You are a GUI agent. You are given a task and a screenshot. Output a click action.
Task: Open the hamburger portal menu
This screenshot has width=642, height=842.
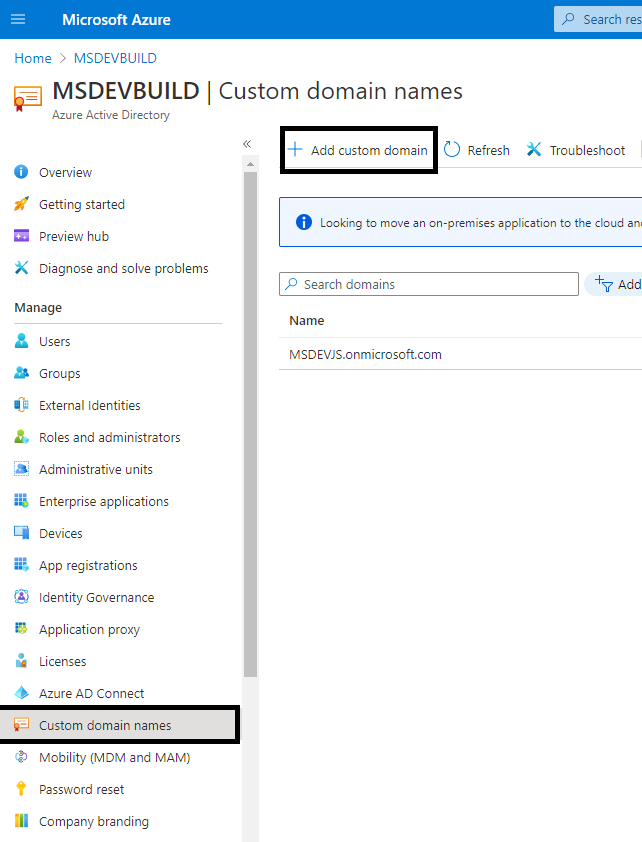[18, 19]
